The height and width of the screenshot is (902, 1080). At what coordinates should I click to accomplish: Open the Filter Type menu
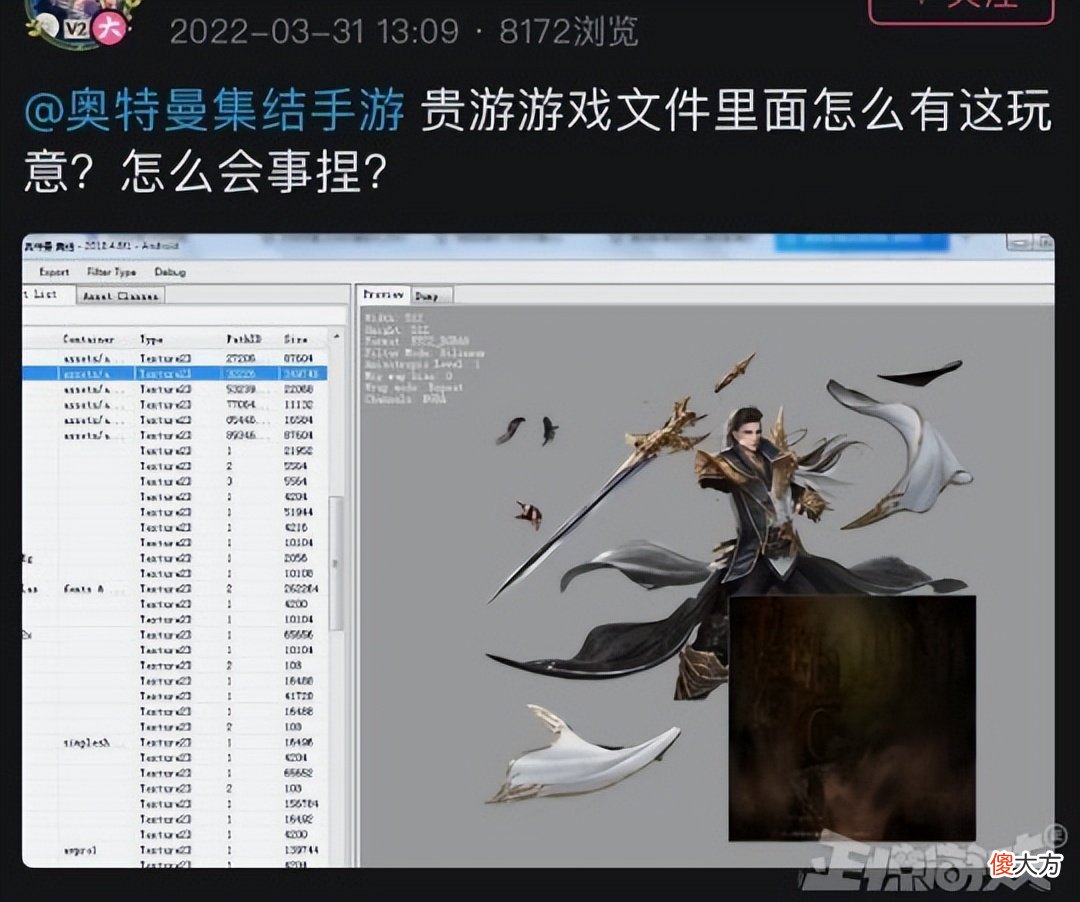coord(112,272)
